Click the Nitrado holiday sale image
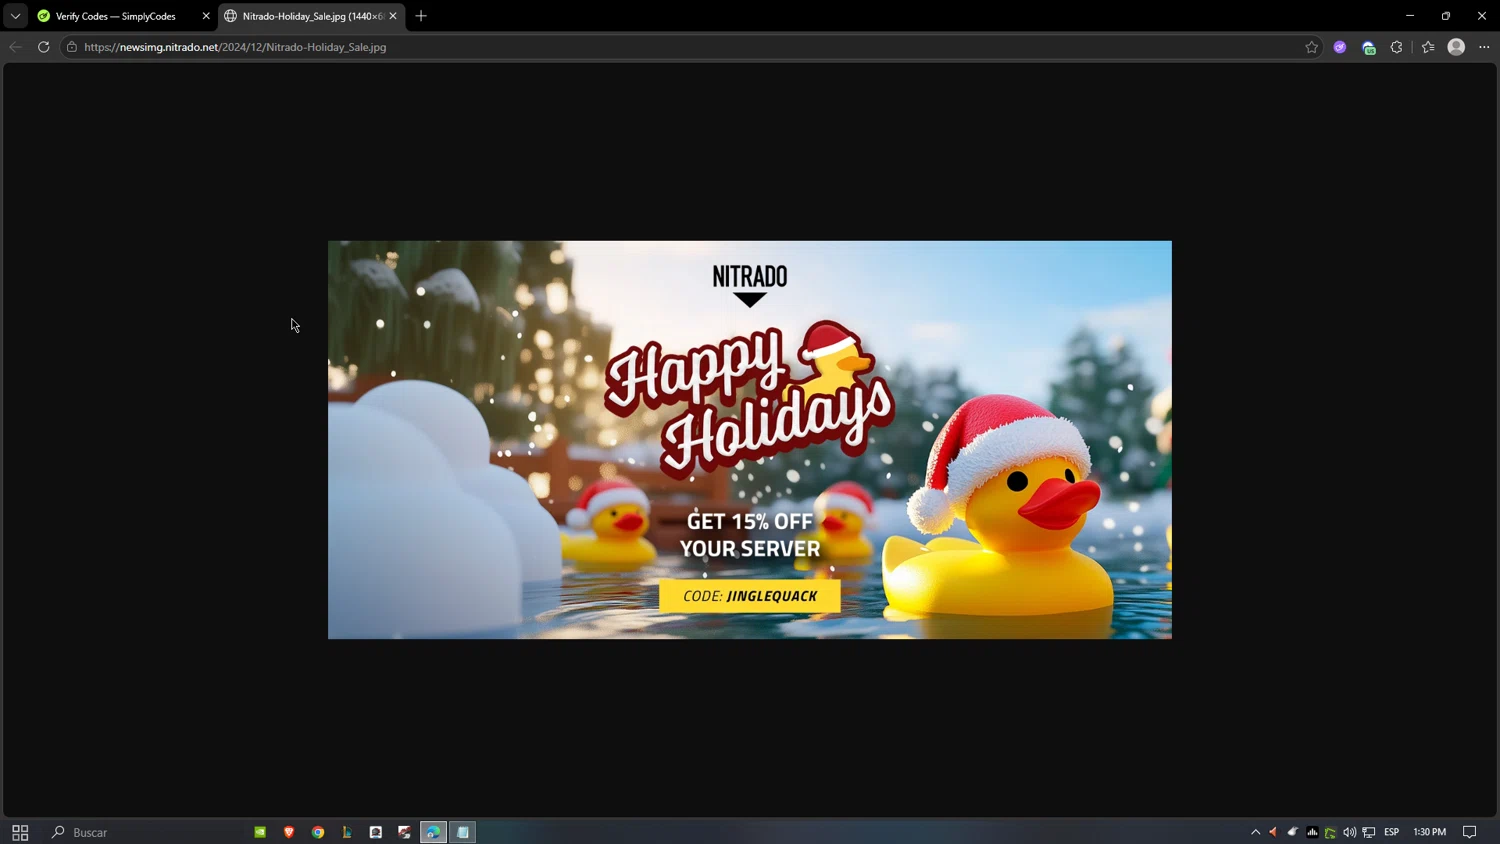Image resolution: width=1500 pixels, height=844 pixels. click(x=750, y=440)
